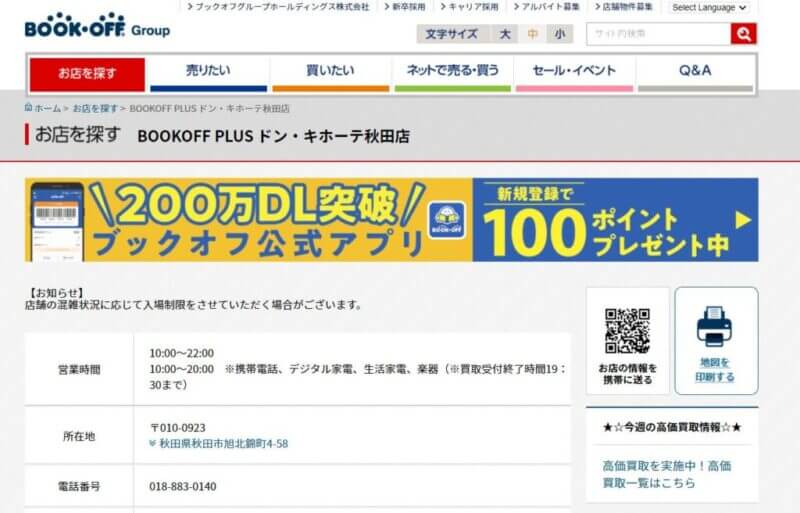This screenshot has width=800, height=513.
Task: Click the site search input field
Action: tap(659, 34)
